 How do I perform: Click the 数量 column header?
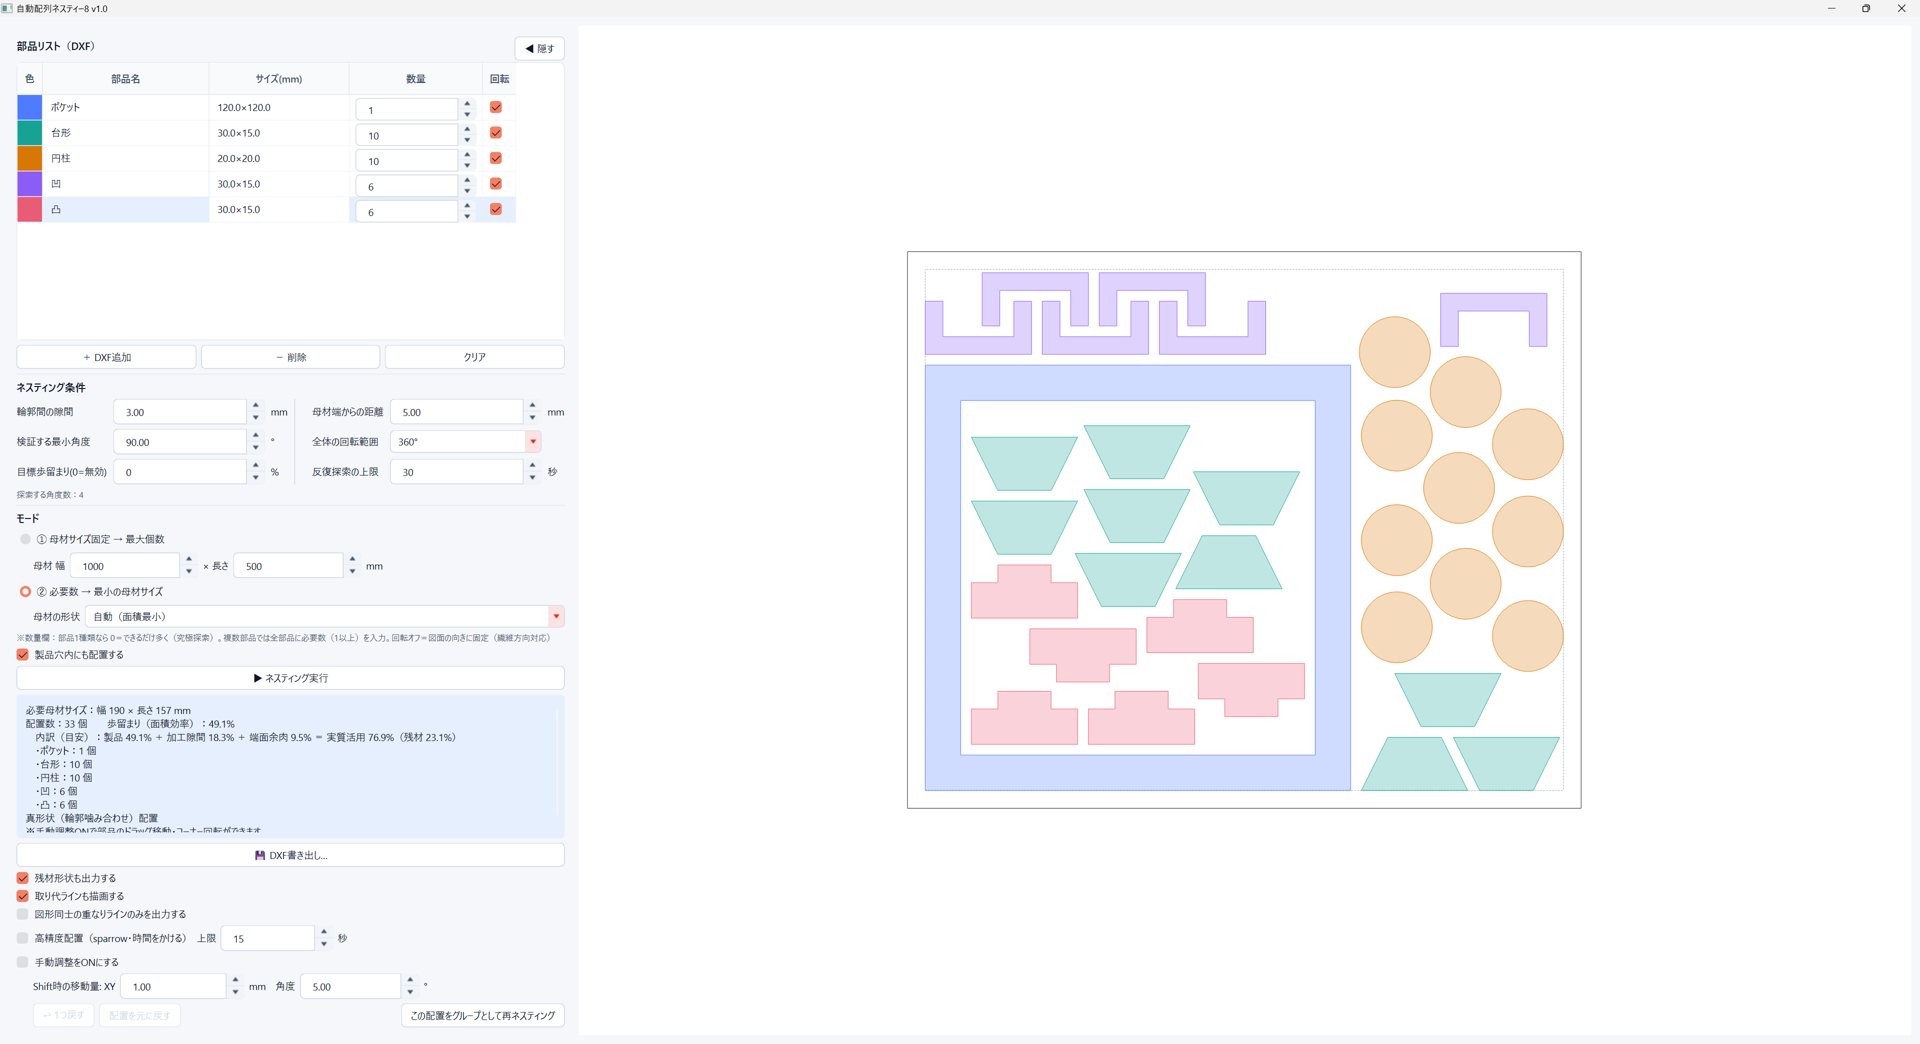(416, 79)
